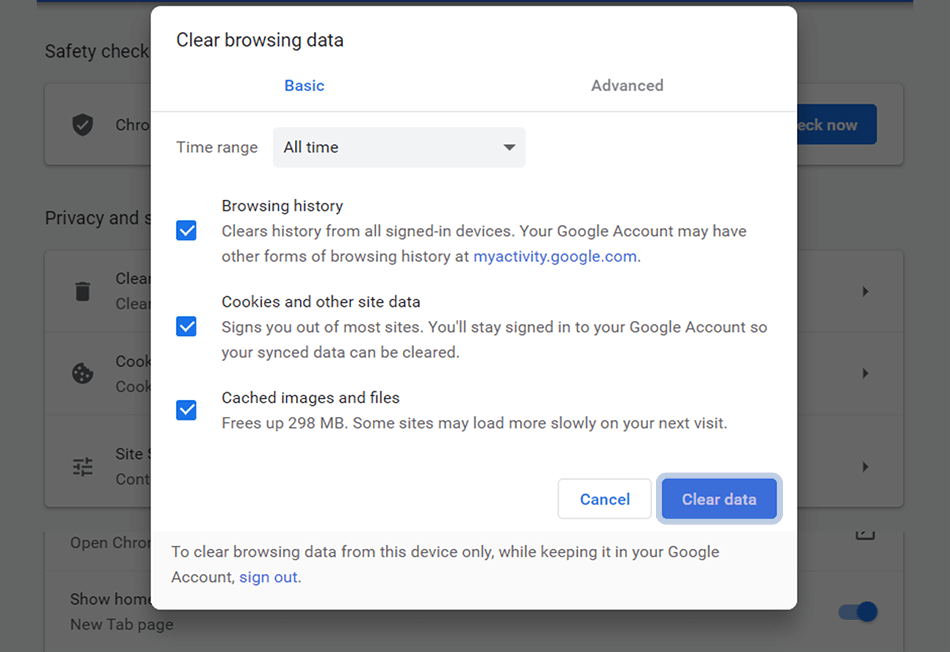Open the Time range dropdown
The height and width of the screenshot is (652, 950).
coord(398,147)
